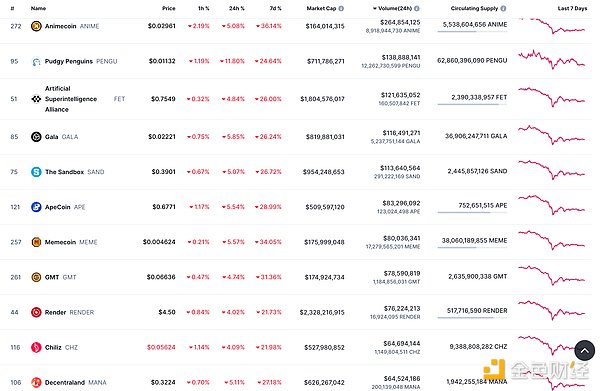
Task: Sort by Volume(24h) column arrow
Action: [x=375, y=8]
